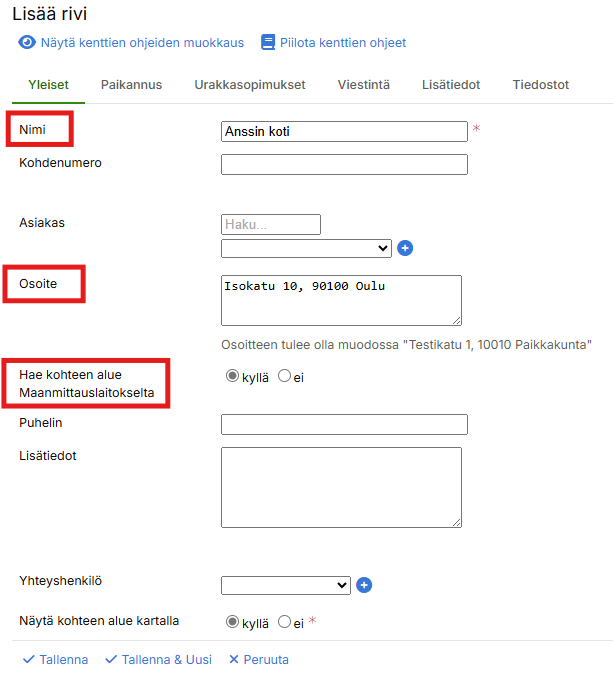
Task: Open the Urakkasopimukset tab
Action: point(250,85)
